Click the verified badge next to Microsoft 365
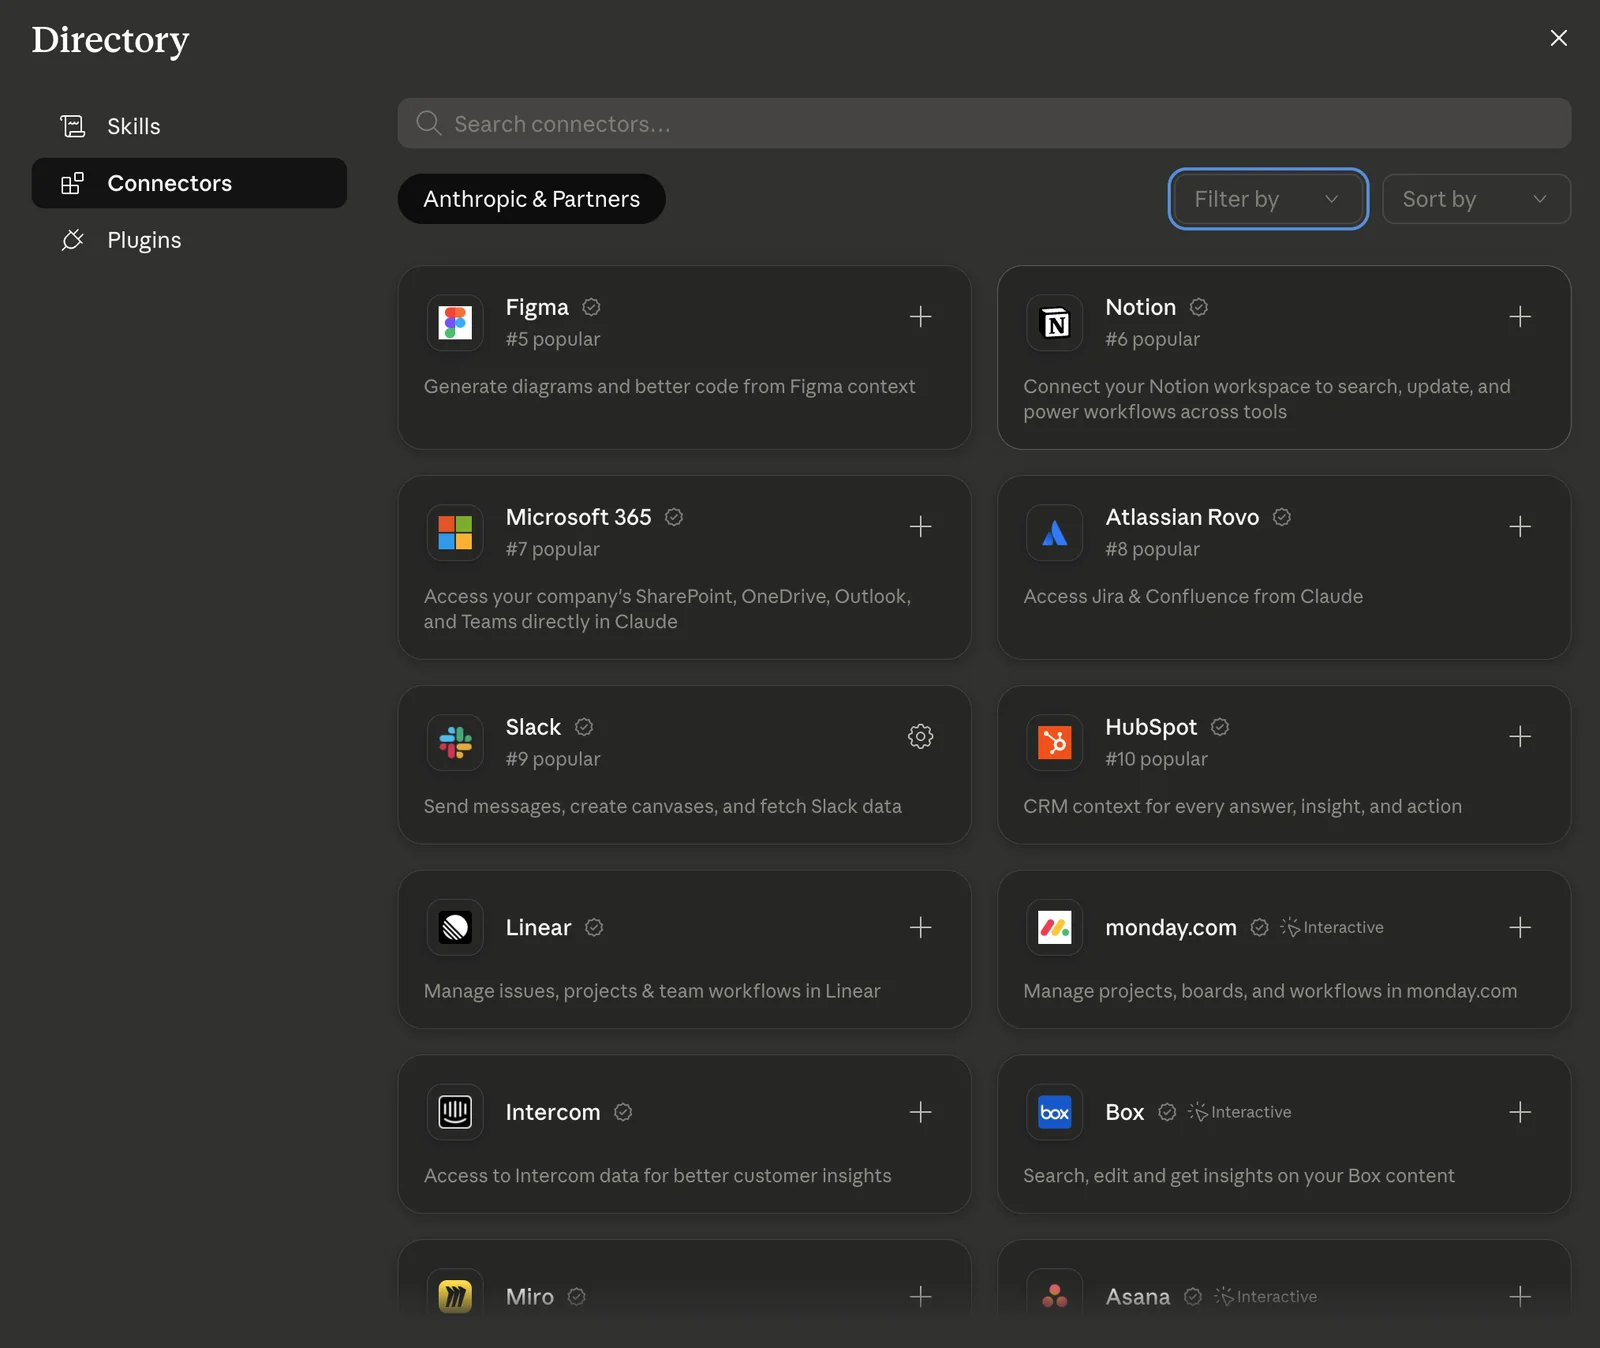1600x1348 pixels. coord(674,517)
